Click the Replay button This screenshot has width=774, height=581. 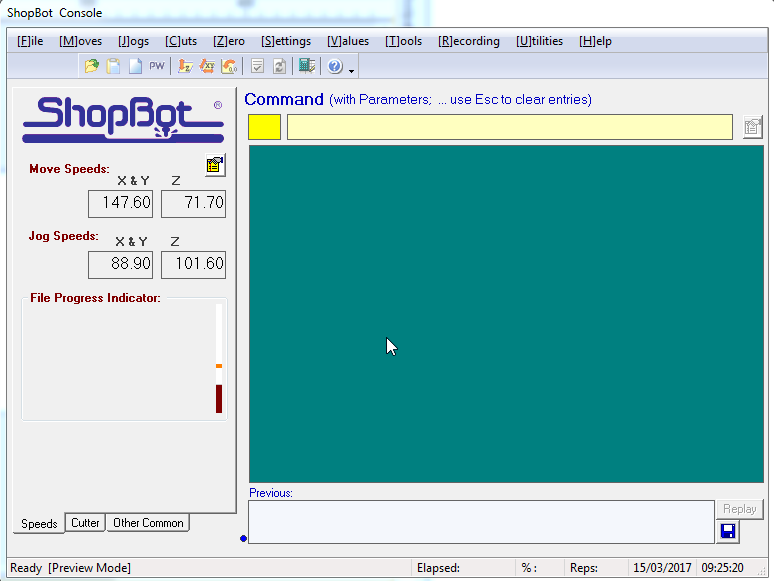[739, 509]
